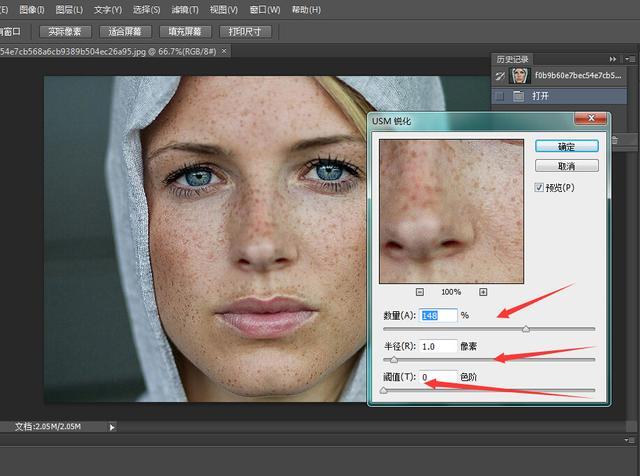Open the 视图(V) menu

click(224, 9)
